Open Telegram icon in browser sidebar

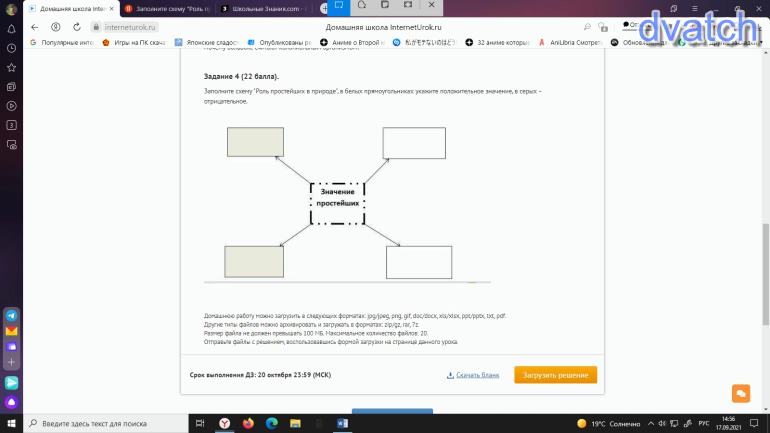point(11,314)
